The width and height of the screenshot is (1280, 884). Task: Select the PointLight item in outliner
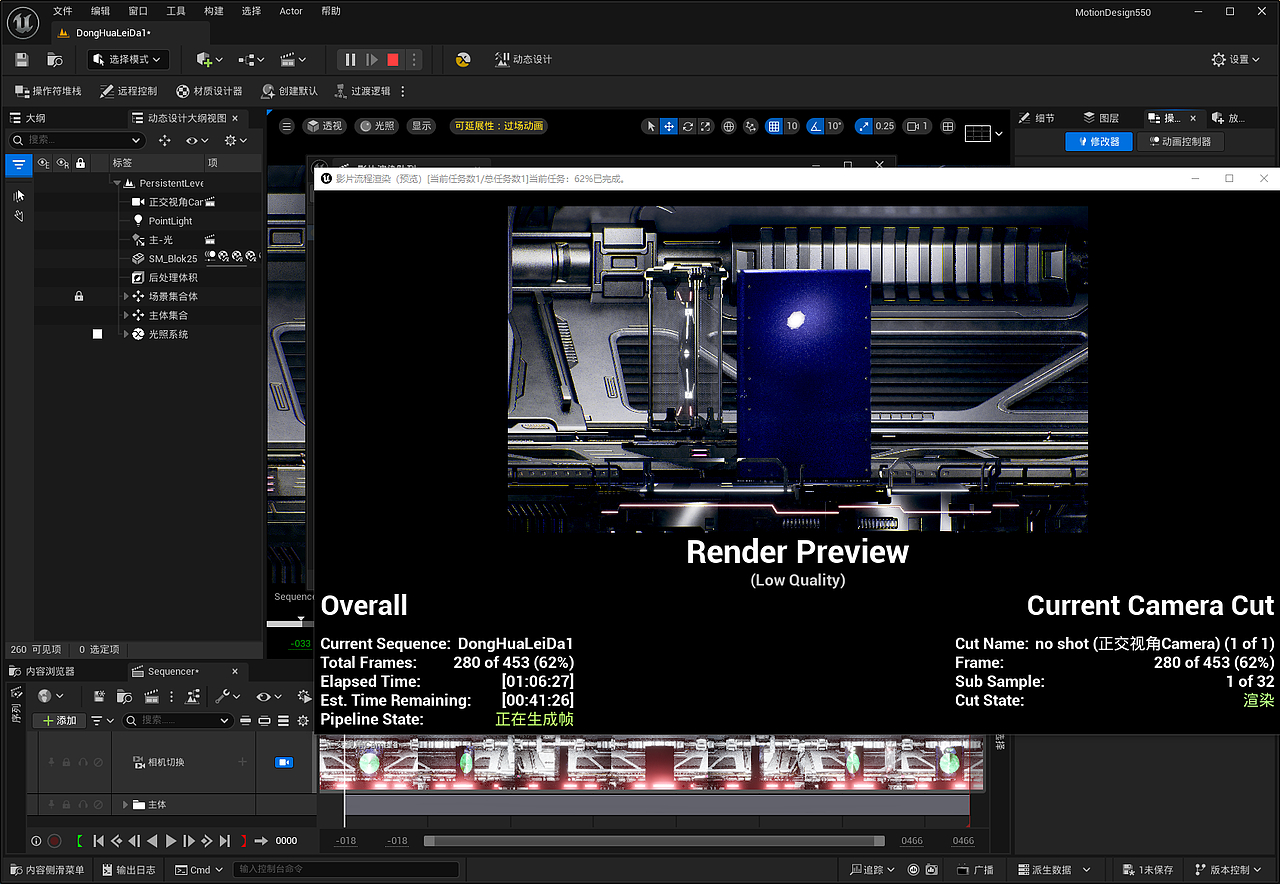[171, 221]
